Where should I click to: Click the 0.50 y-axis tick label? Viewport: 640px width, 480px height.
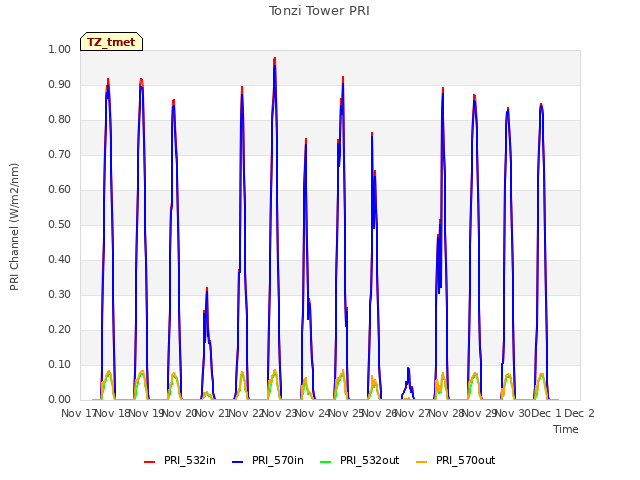point(60,224)
